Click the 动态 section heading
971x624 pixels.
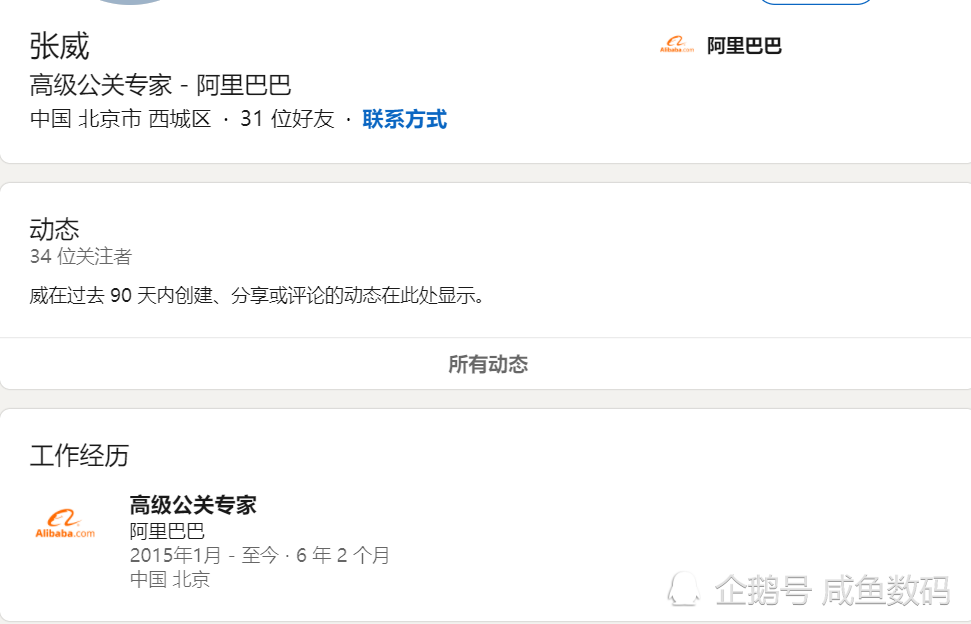[54, 229]
